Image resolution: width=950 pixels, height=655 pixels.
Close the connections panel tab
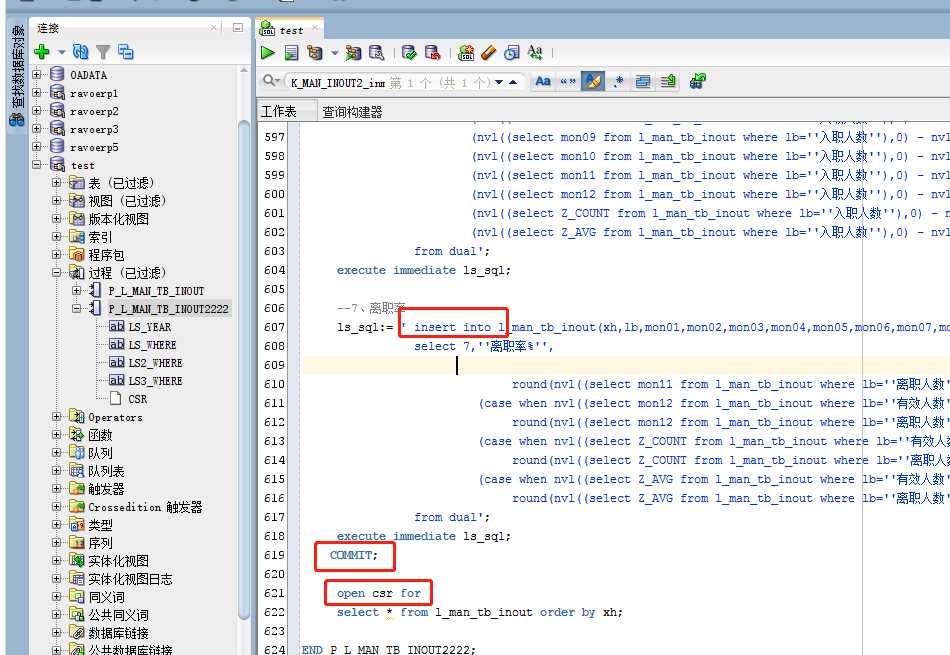(x=213, y=28)
